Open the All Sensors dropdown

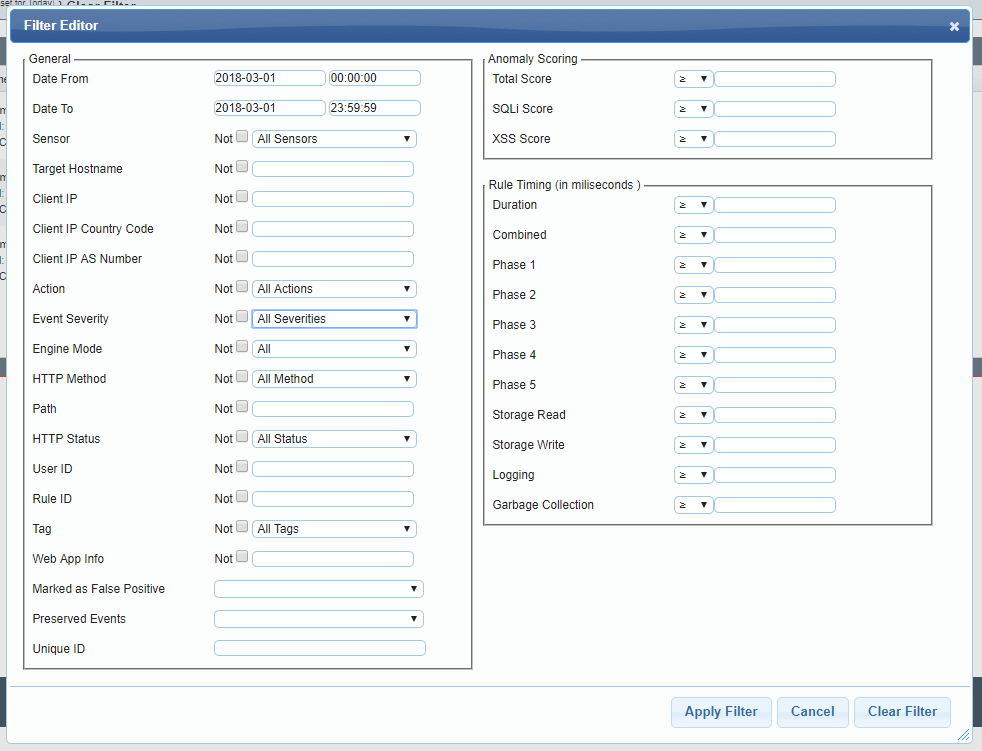tap(334, 139)
